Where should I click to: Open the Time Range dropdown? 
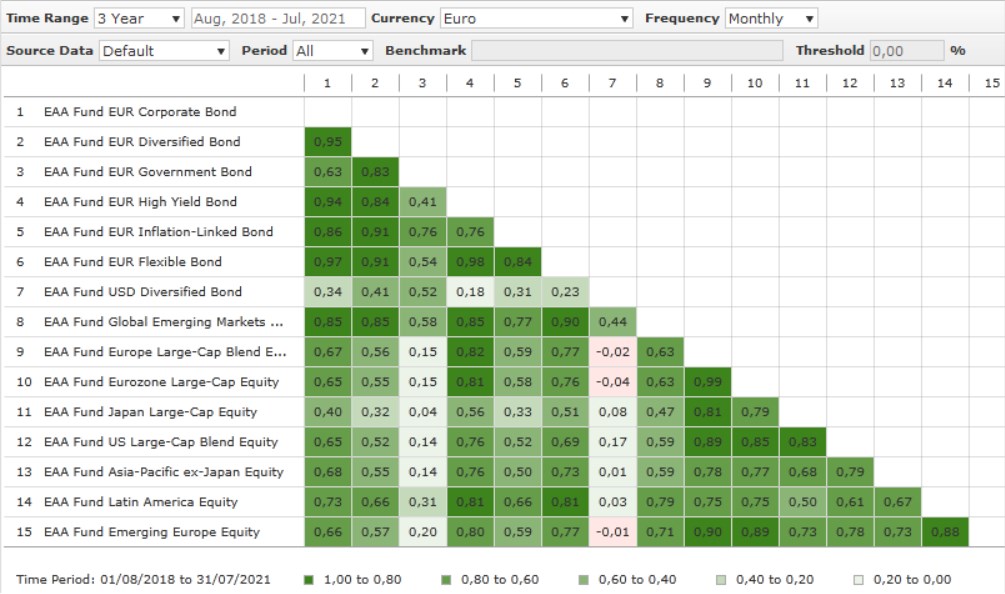[139, 18]
